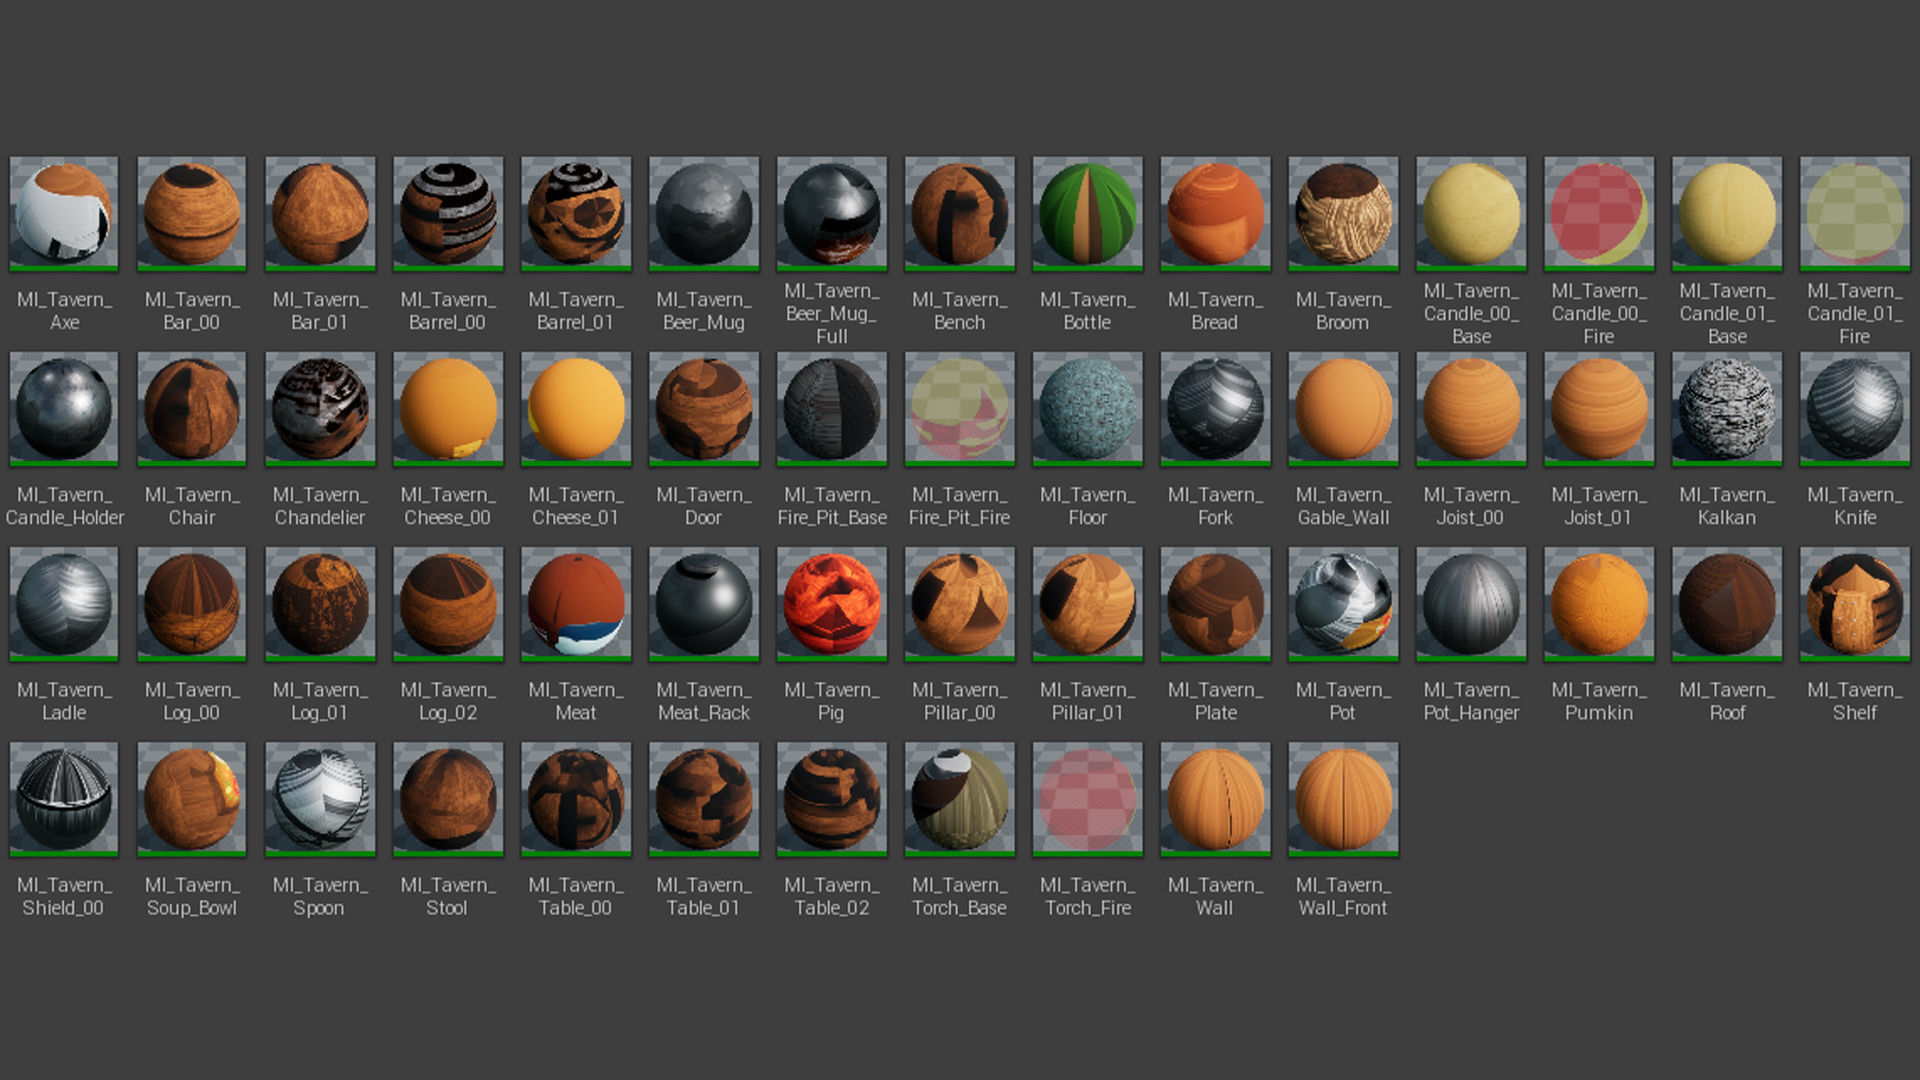The image size is (1920, 1080).
Task: Click the MI_Tavern_Joist_00 thumbnail
Action: click(1472, 408)
